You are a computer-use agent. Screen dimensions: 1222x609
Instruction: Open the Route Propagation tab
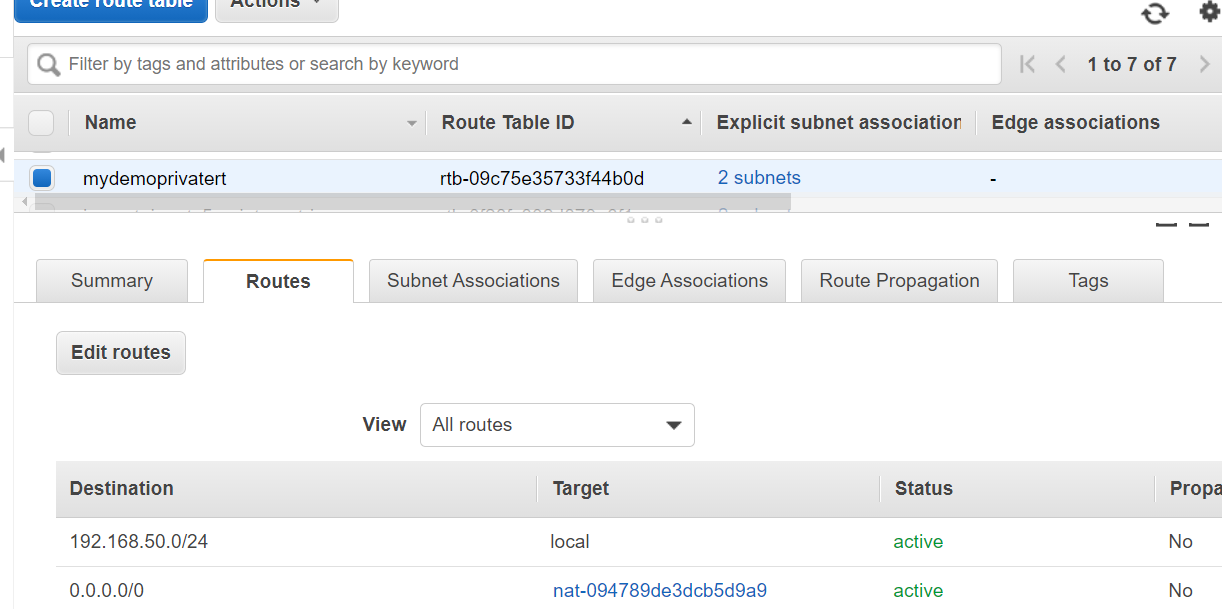[899, 281]
